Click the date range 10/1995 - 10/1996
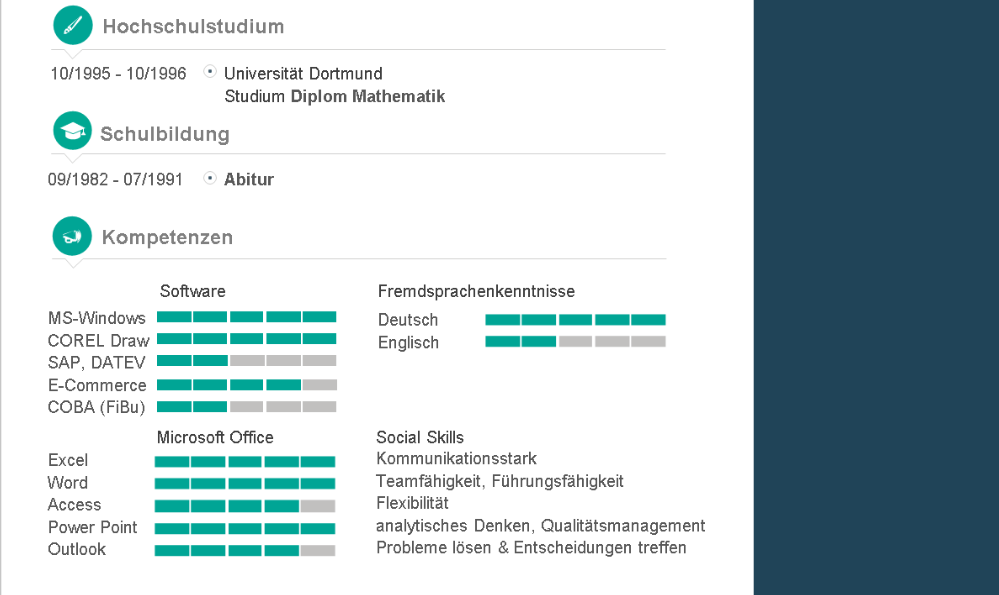 coord(118,74)
